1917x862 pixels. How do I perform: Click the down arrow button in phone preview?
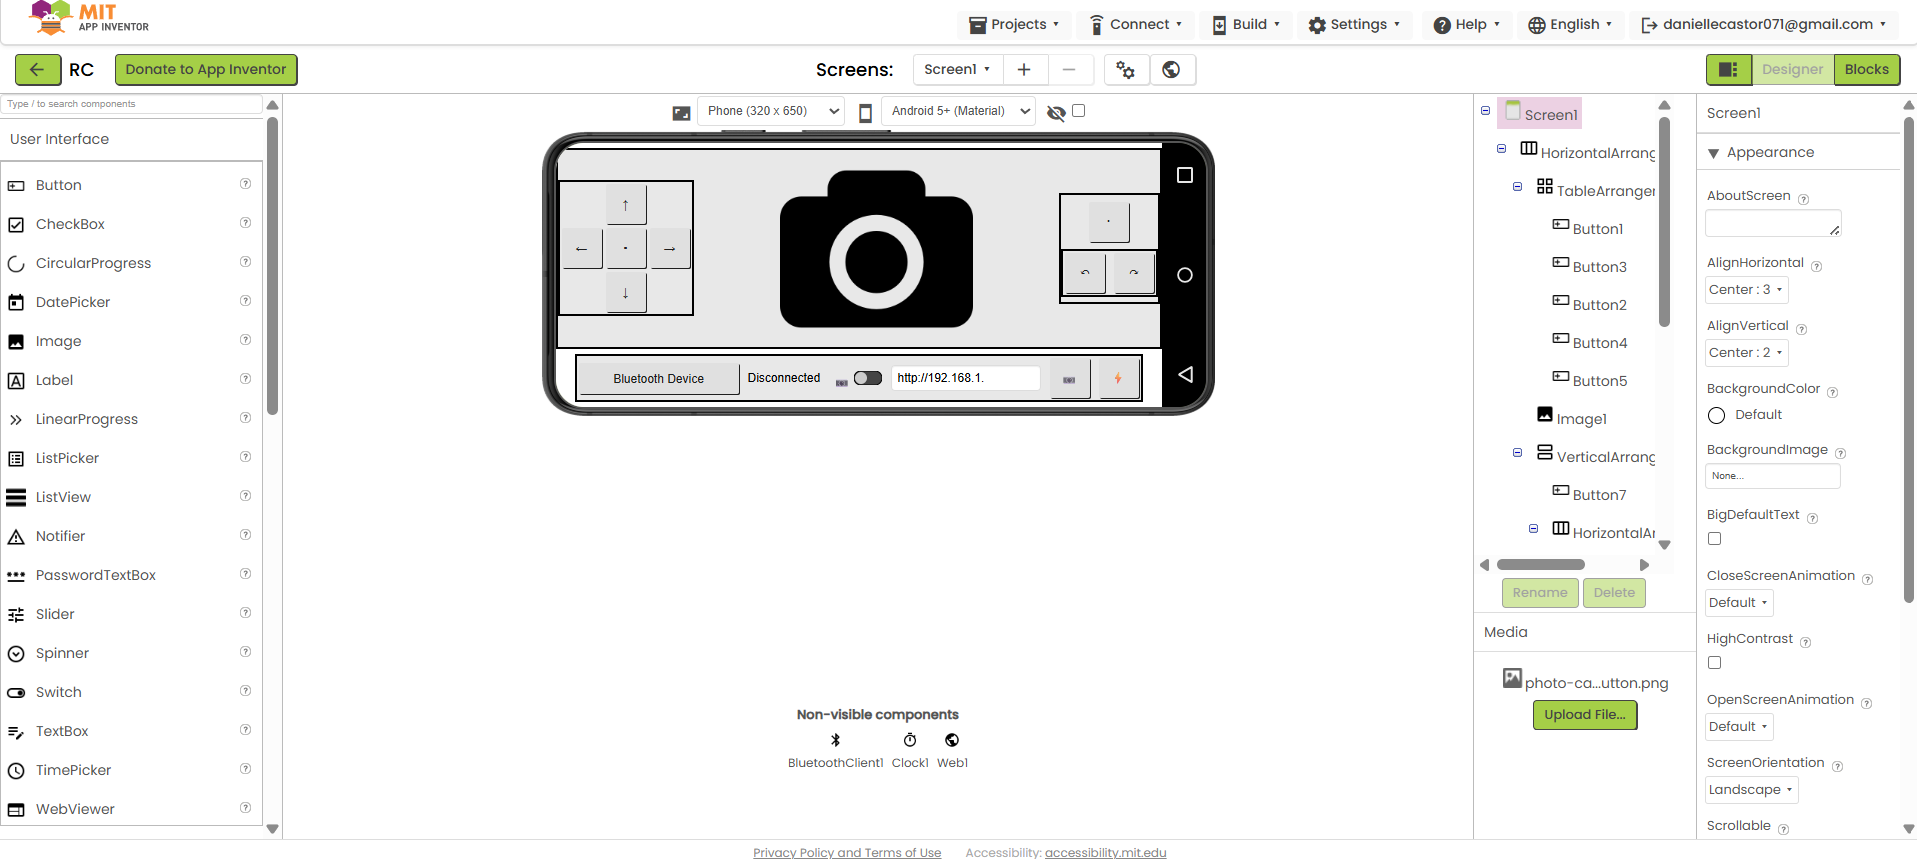click(626, 293)
